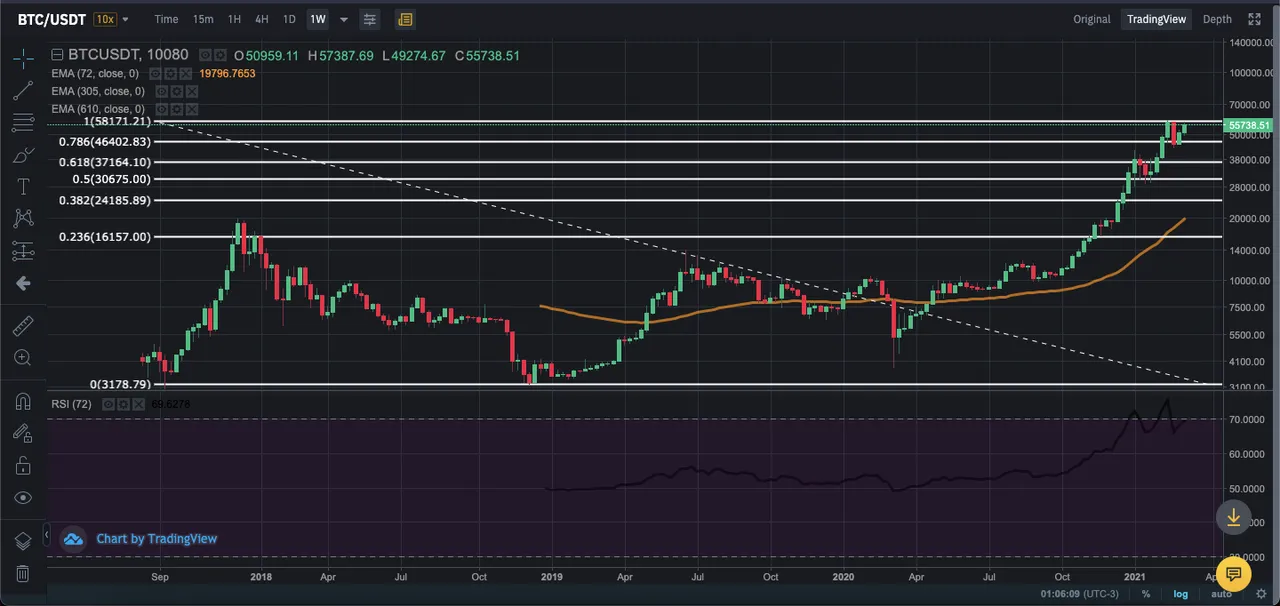Click the 01:06:09 (UTC-3) timezone

tap(1079, 594)
